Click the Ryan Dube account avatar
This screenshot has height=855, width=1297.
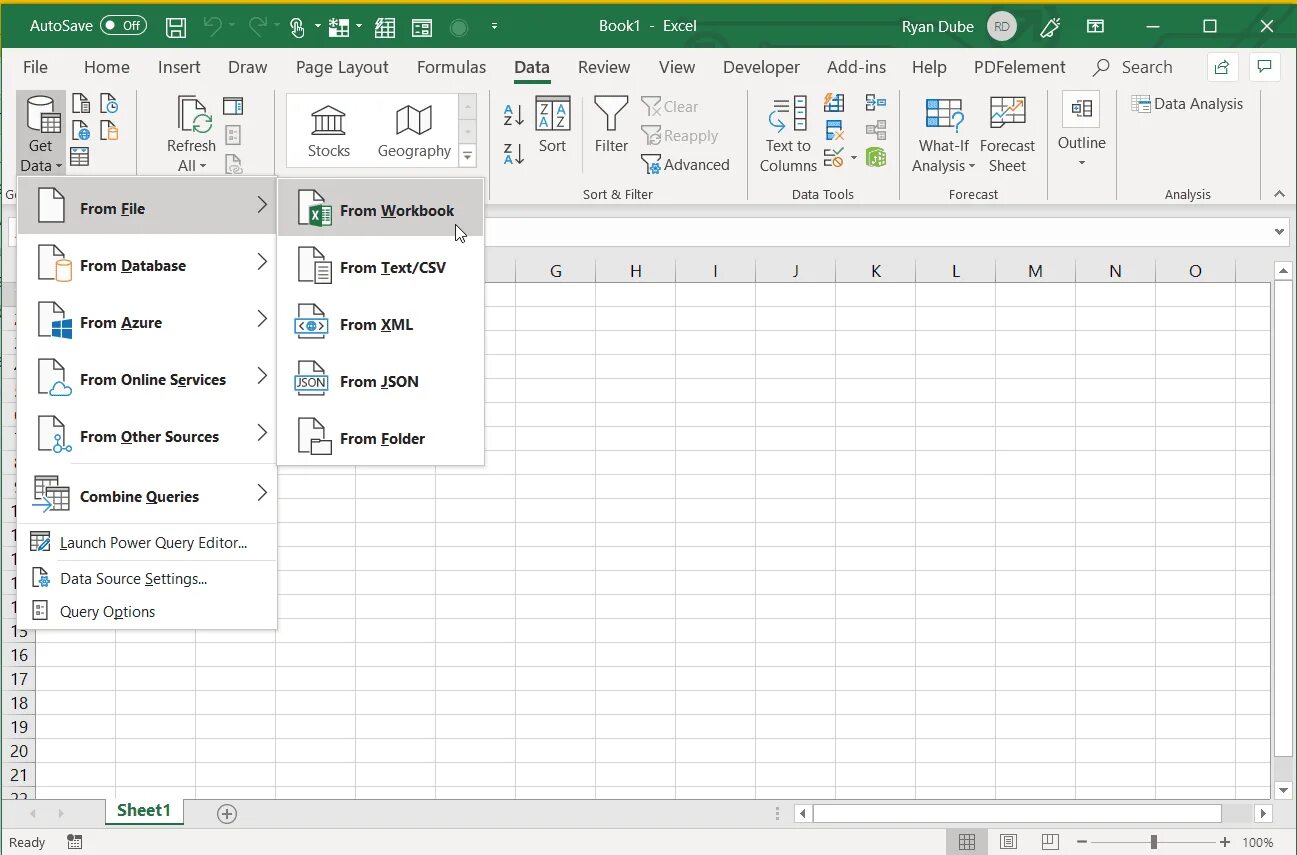[x=1001, y=27]
